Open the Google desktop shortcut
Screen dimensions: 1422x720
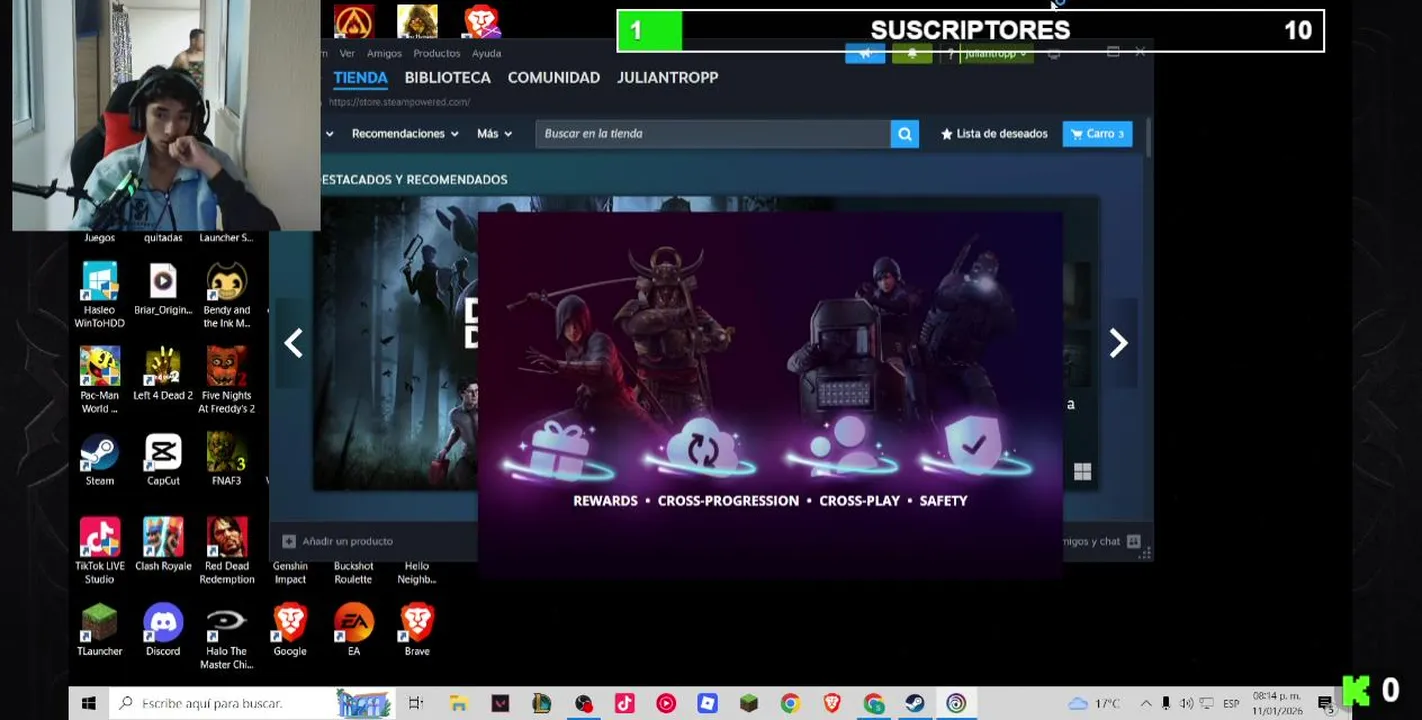[x=290, y=630]
